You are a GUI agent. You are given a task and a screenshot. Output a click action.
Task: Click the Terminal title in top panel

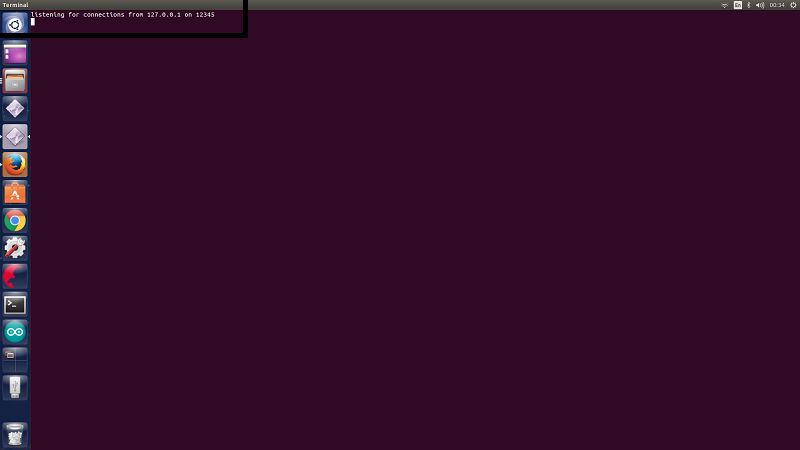pos(16,5)
